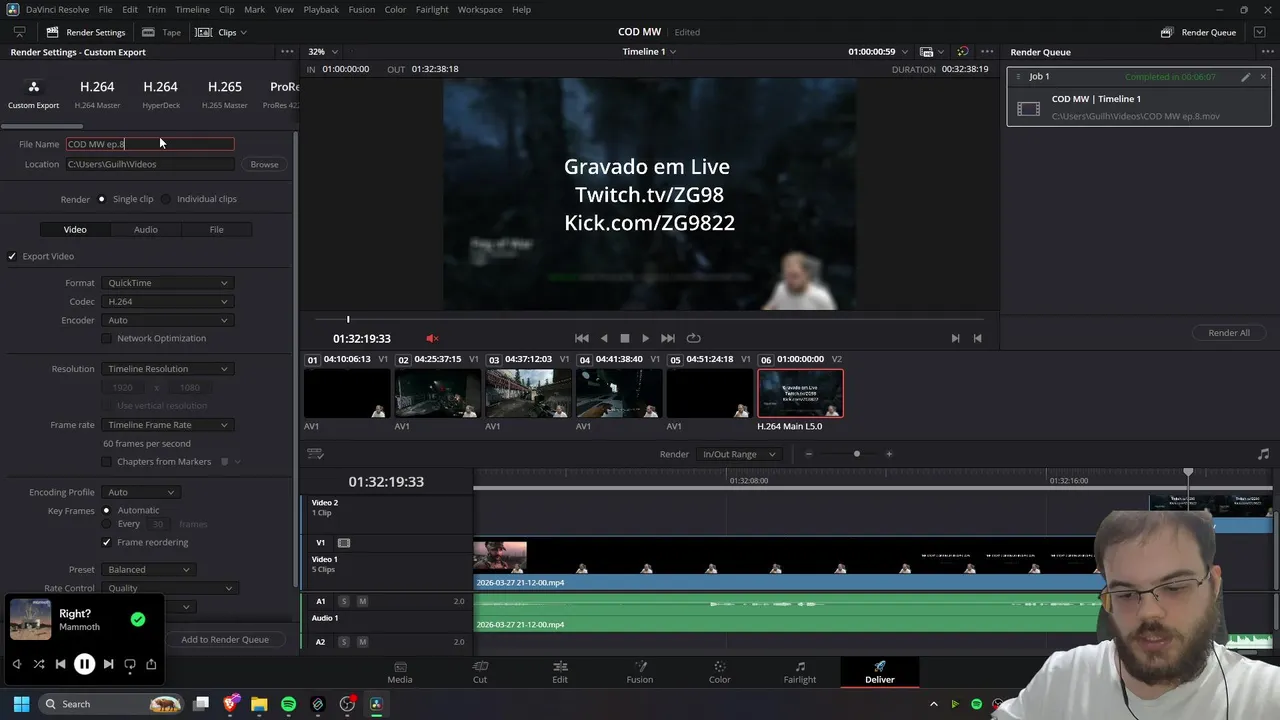Jump to first frame in viewer

coord(582,338)
